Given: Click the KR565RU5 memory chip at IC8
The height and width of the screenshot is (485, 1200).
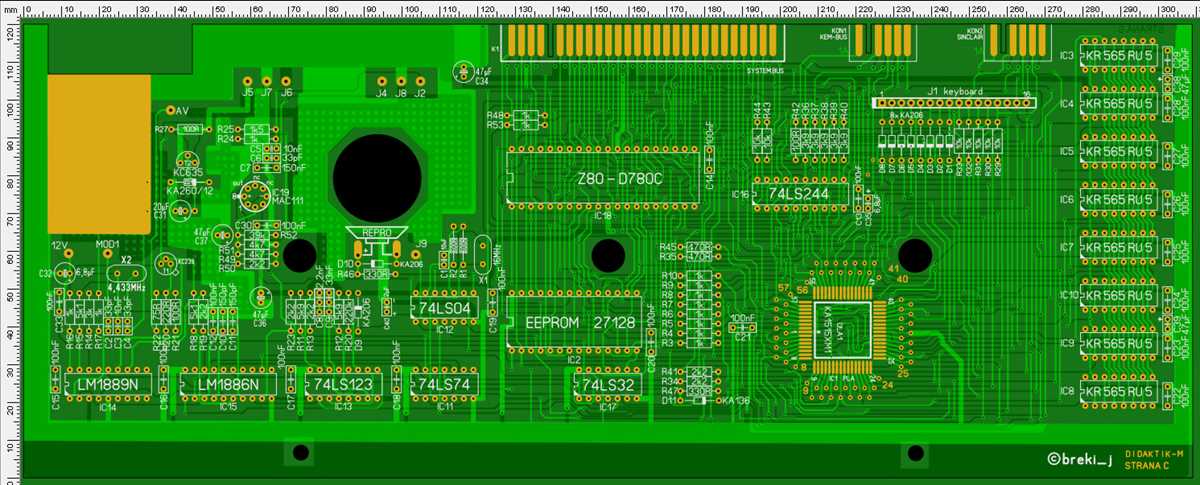Looking at the screenshot, I should coord(1119,391).
